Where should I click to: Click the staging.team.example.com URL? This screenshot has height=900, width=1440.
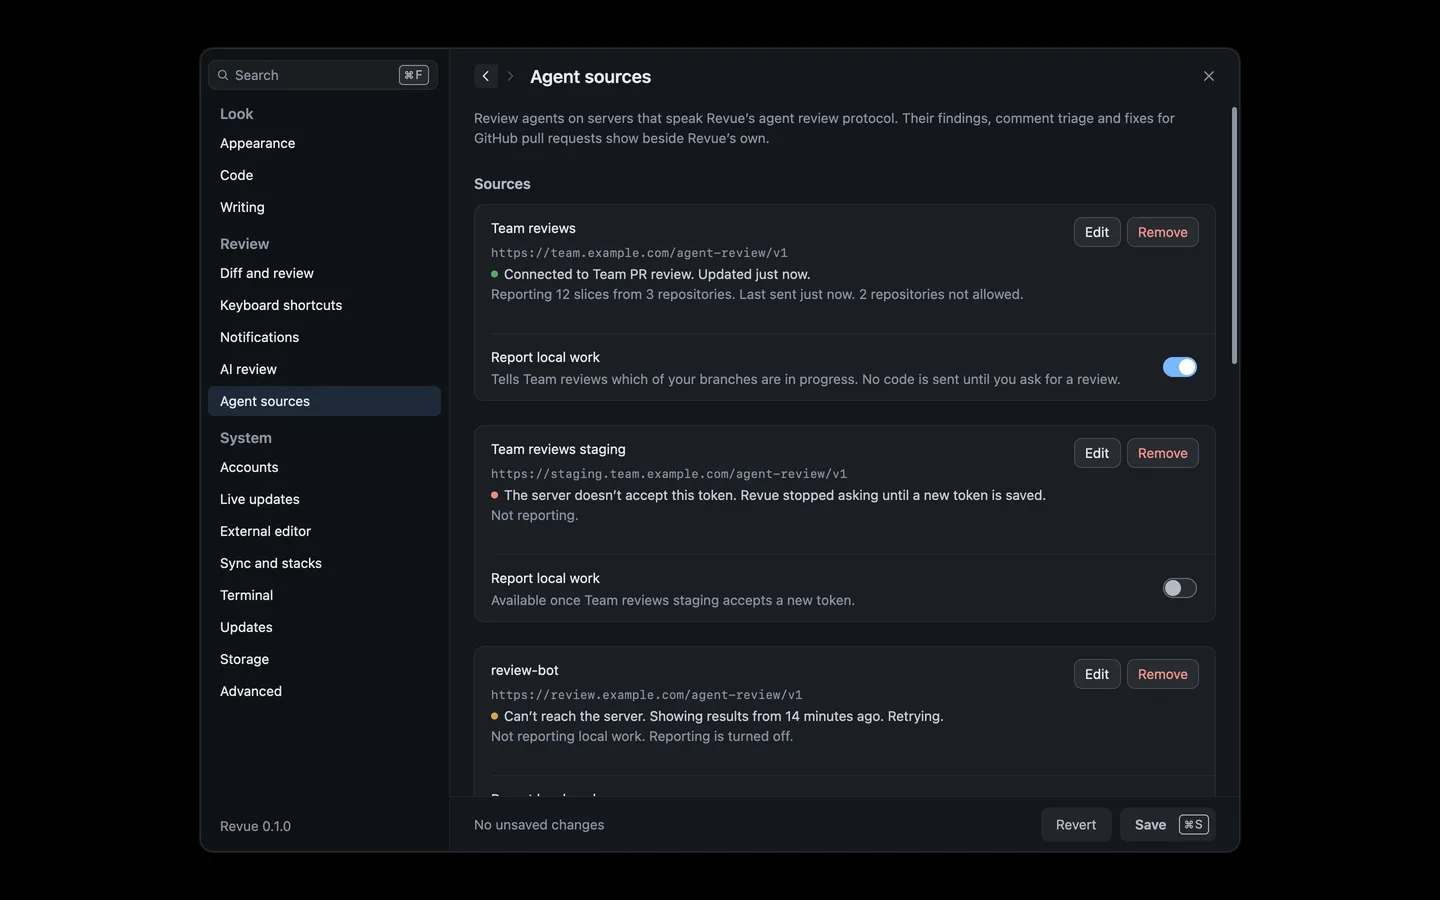point(669,474)
